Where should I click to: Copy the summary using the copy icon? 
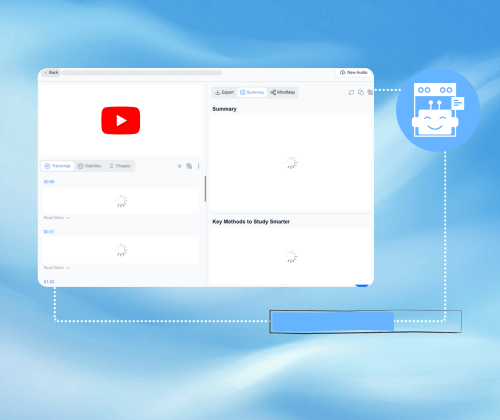361,92
